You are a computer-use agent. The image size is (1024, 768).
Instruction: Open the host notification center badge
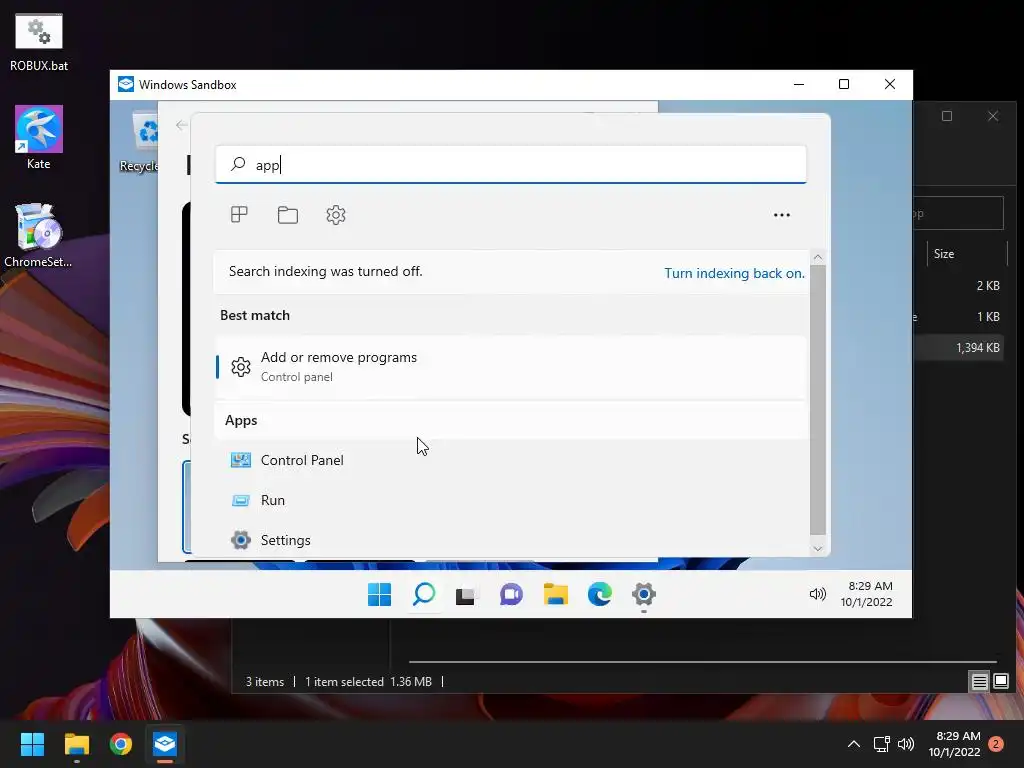996,744
